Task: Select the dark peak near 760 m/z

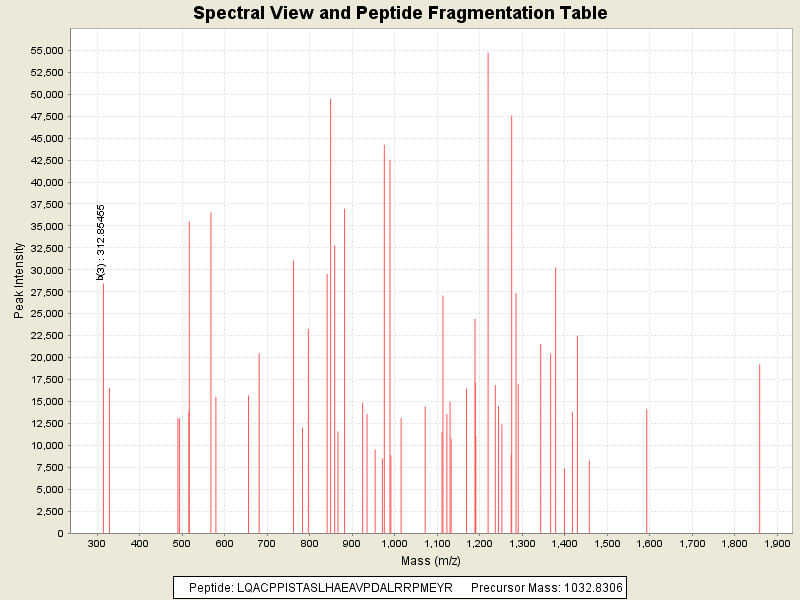Action: pos(293,400)
